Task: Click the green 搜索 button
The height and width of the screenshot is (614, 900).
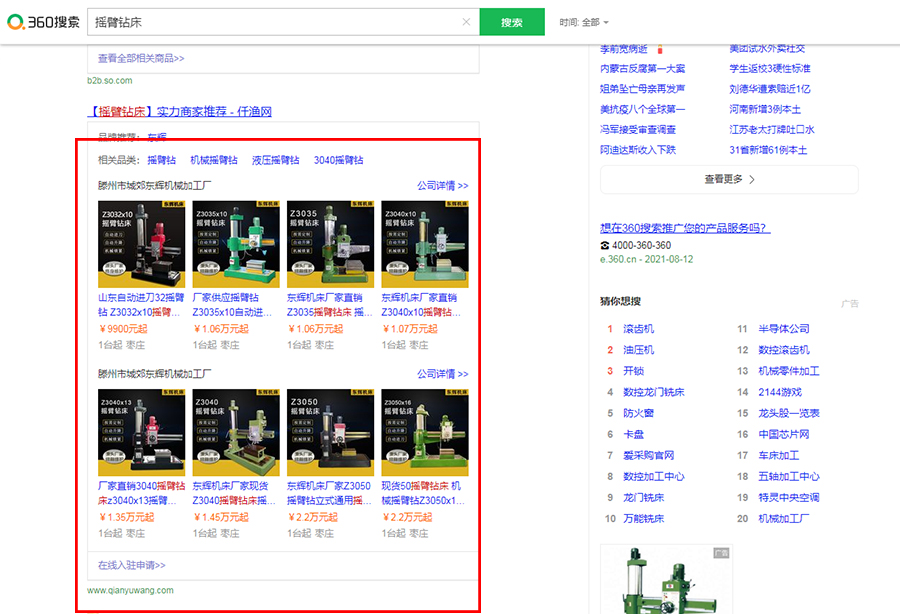Action: click(511, 22)
